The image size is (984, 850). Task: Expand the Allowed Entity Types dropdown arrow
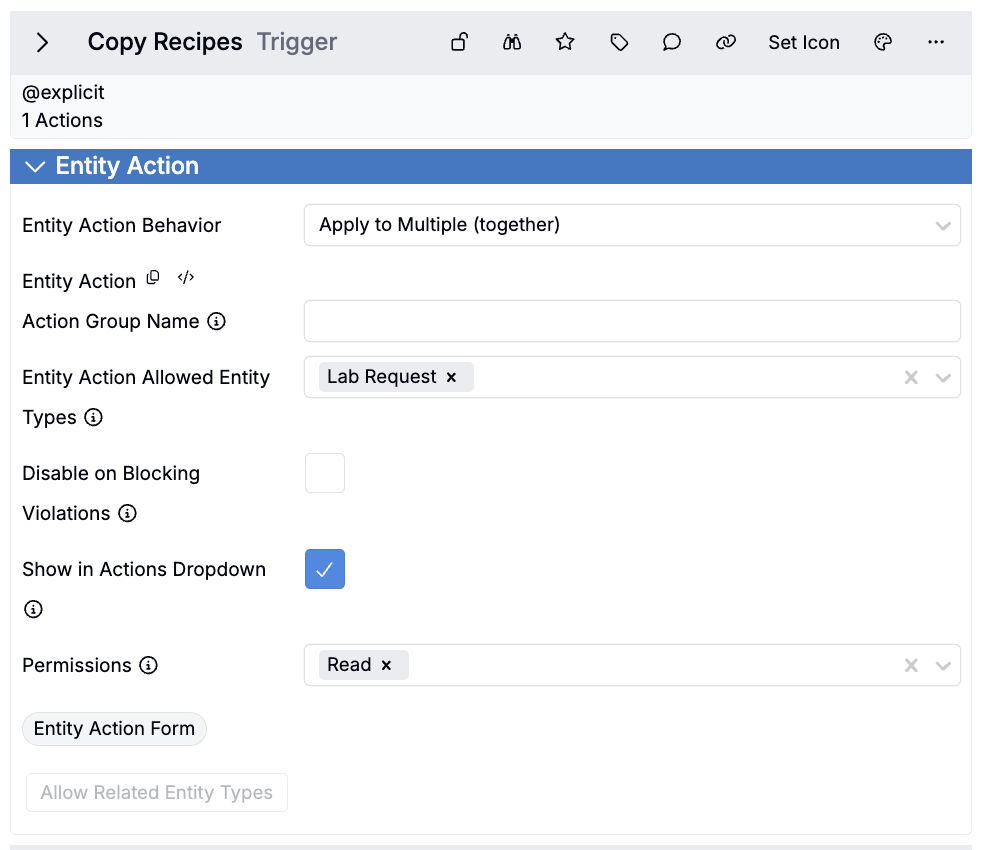pyautogui.click(x=942, y=378)
